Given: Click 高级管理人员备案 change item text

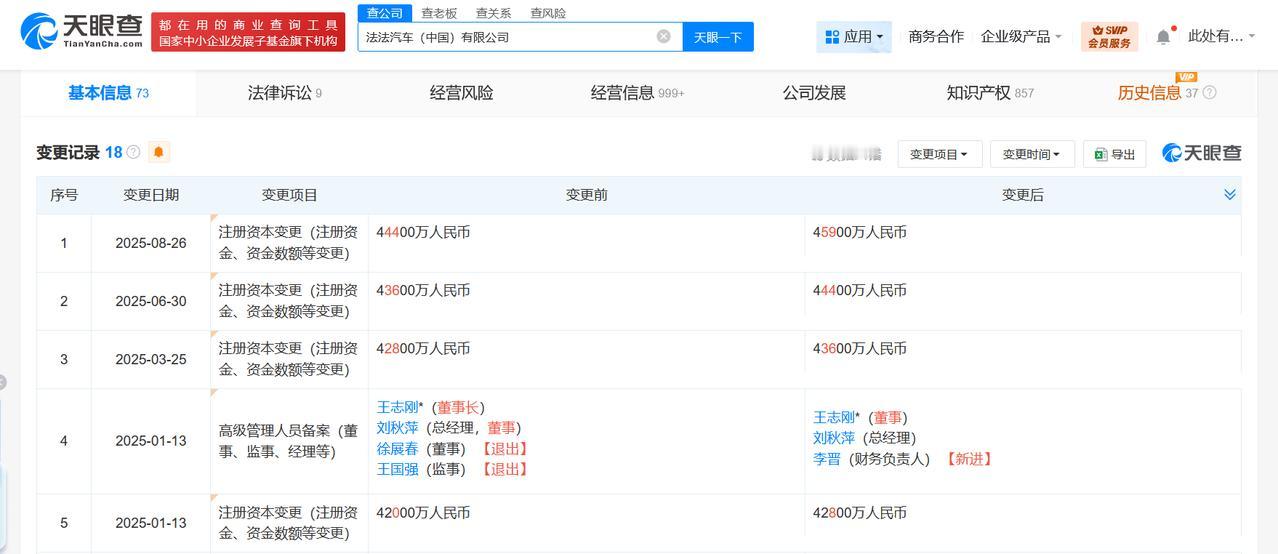Looking at the screenshot, I should click(288, 441).
